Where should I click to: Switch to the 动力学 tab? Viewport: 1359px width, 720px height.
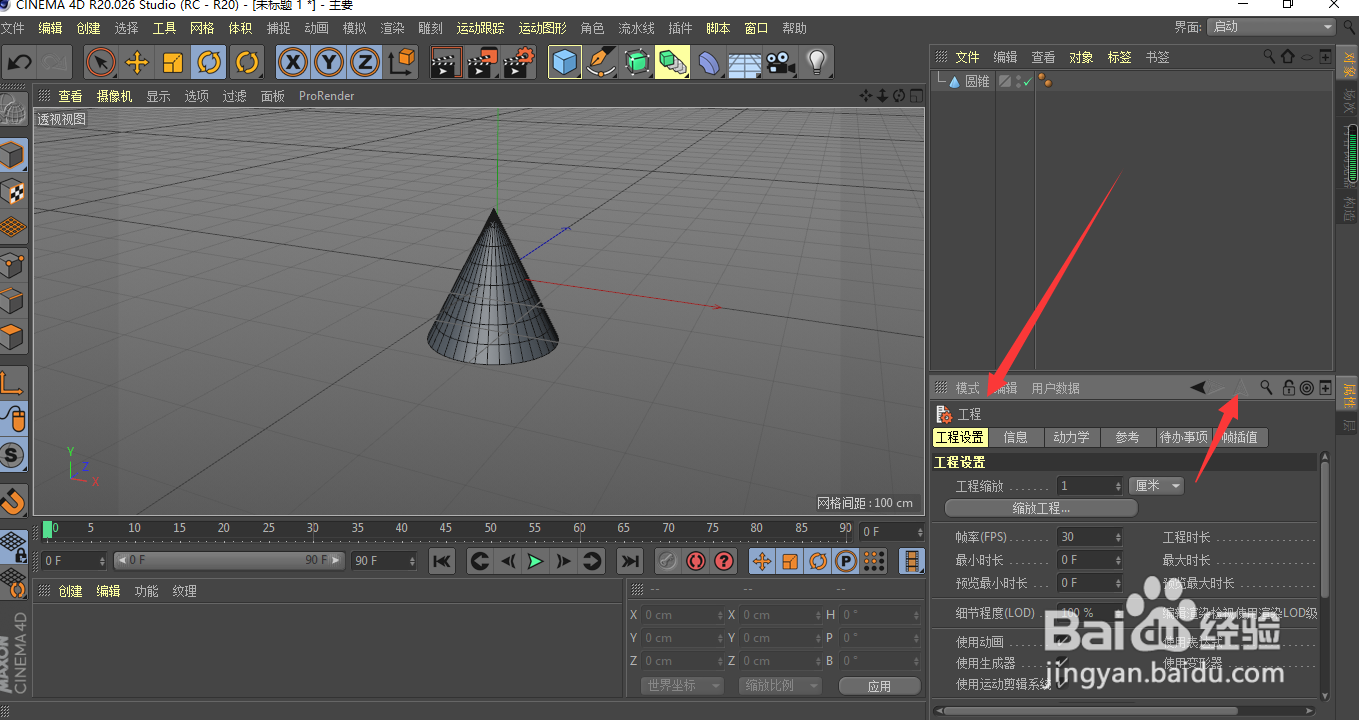click(1071, 437)
